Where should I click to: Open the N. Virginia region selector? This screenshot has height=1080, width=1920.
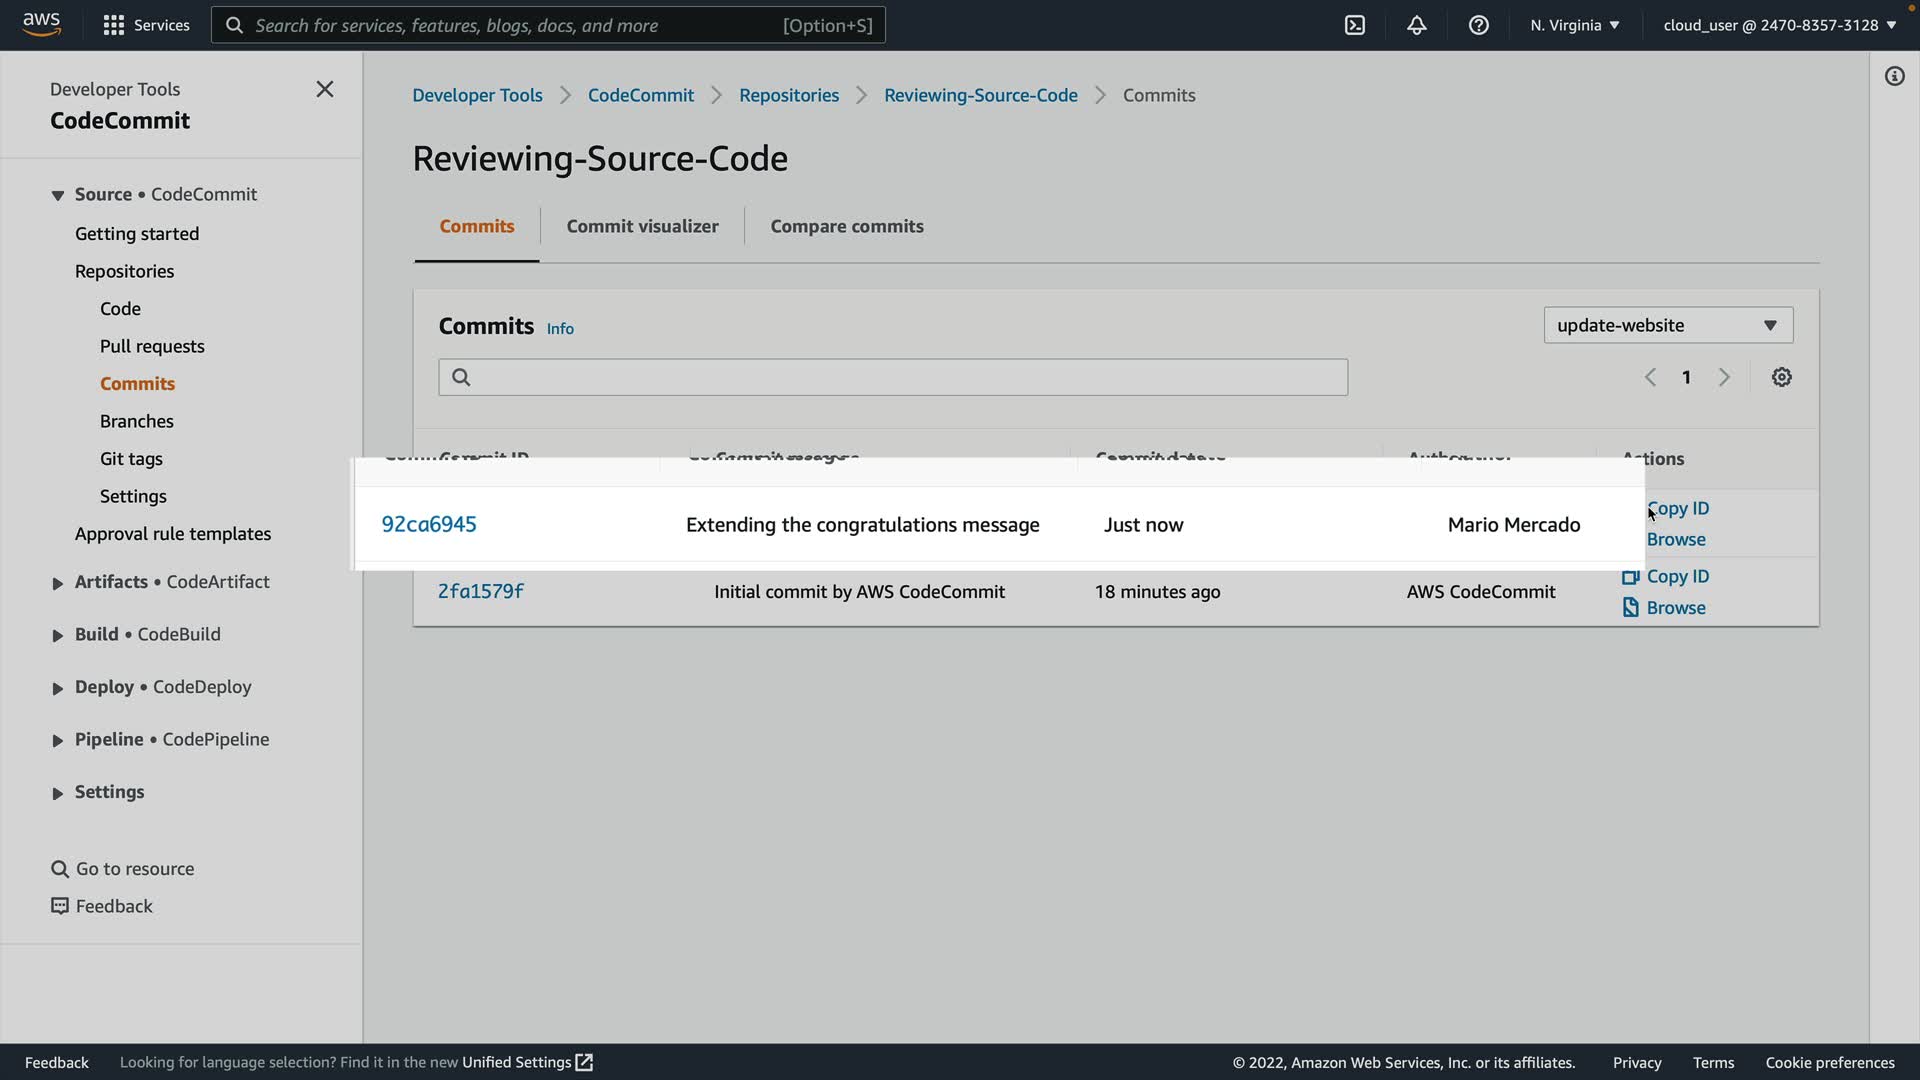(x=1574, y=25)
